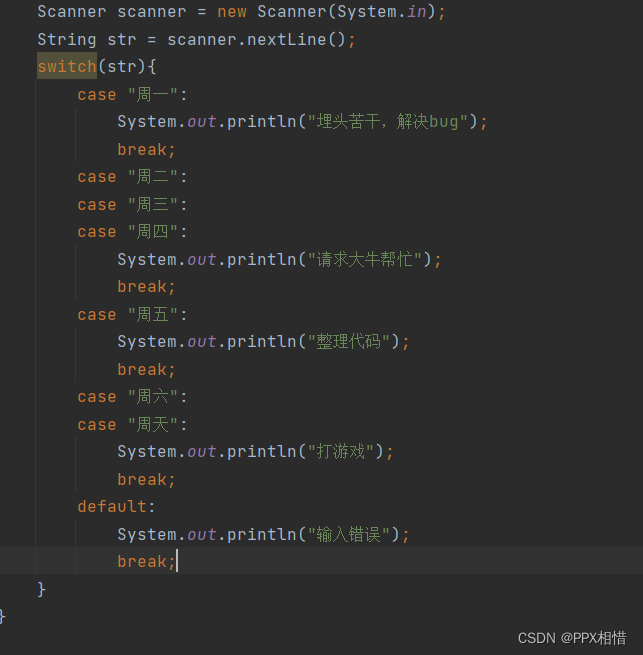Image resolution: width=643 pixels, height=655 pixels.
Task: Click the closing brace of the switch block
Action: 41,589
